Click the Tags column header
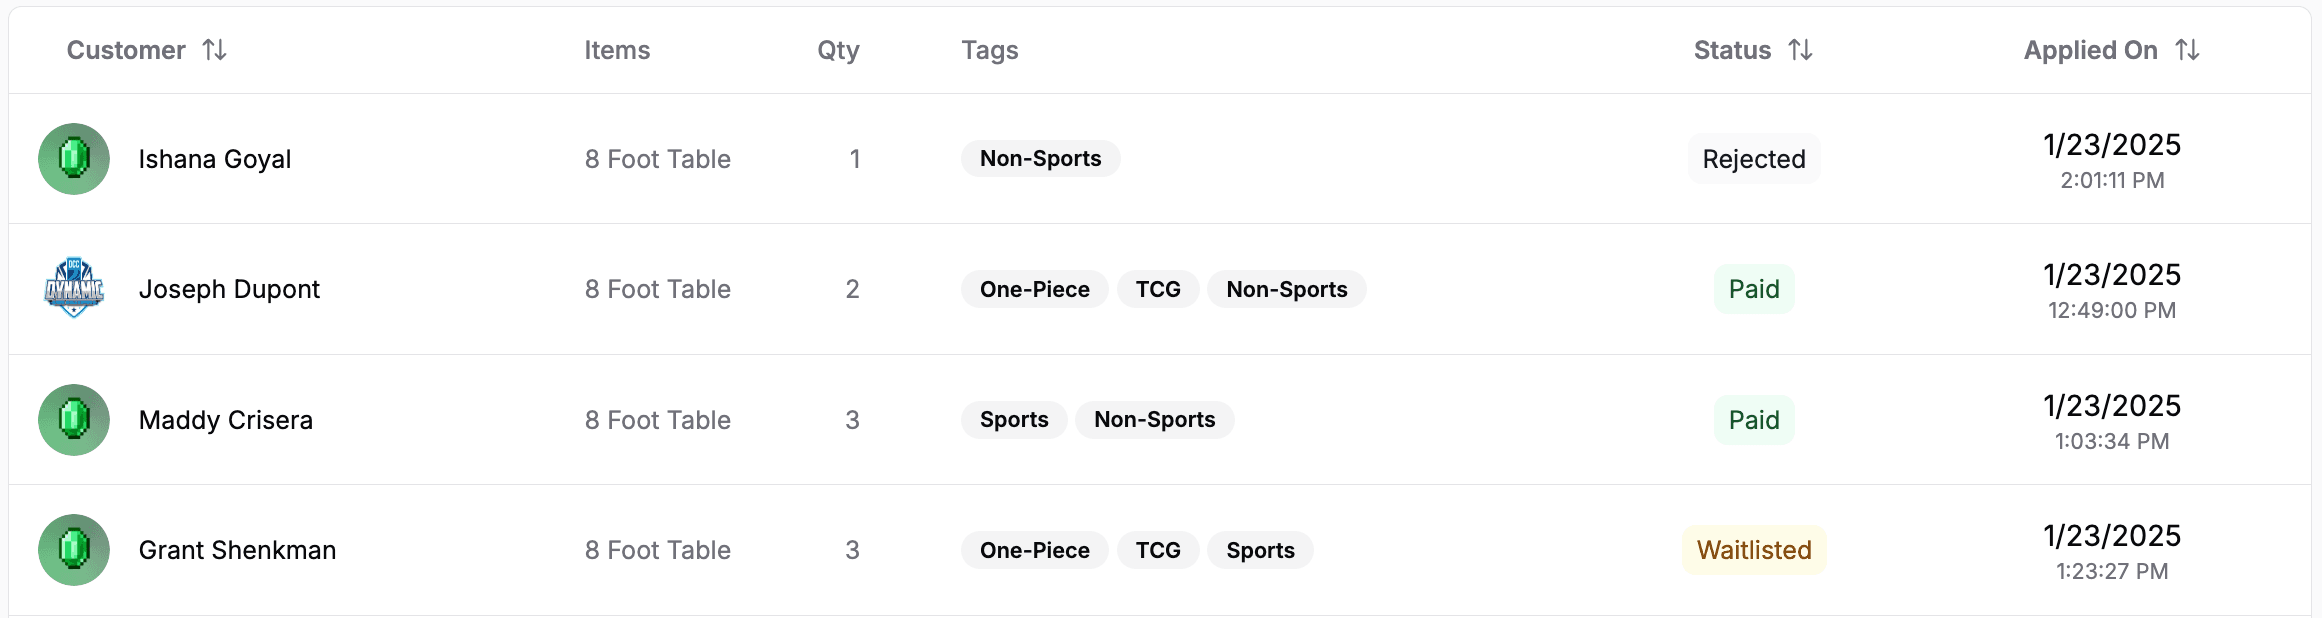This screenshot has width=2322, height=618. [990, 50]
